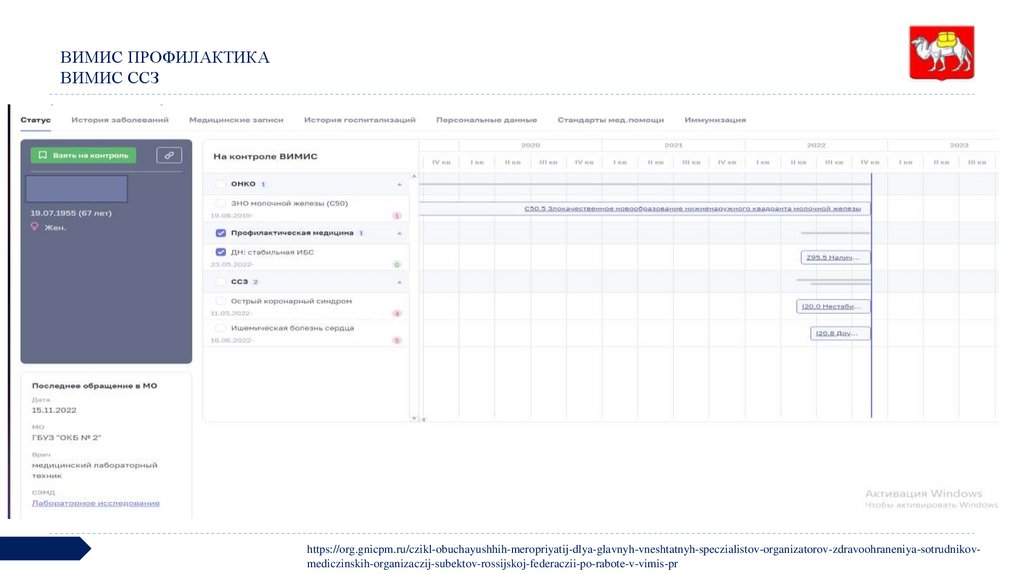Uncheck the Профилактическая медицина checkbox

[x=221, y=233]
